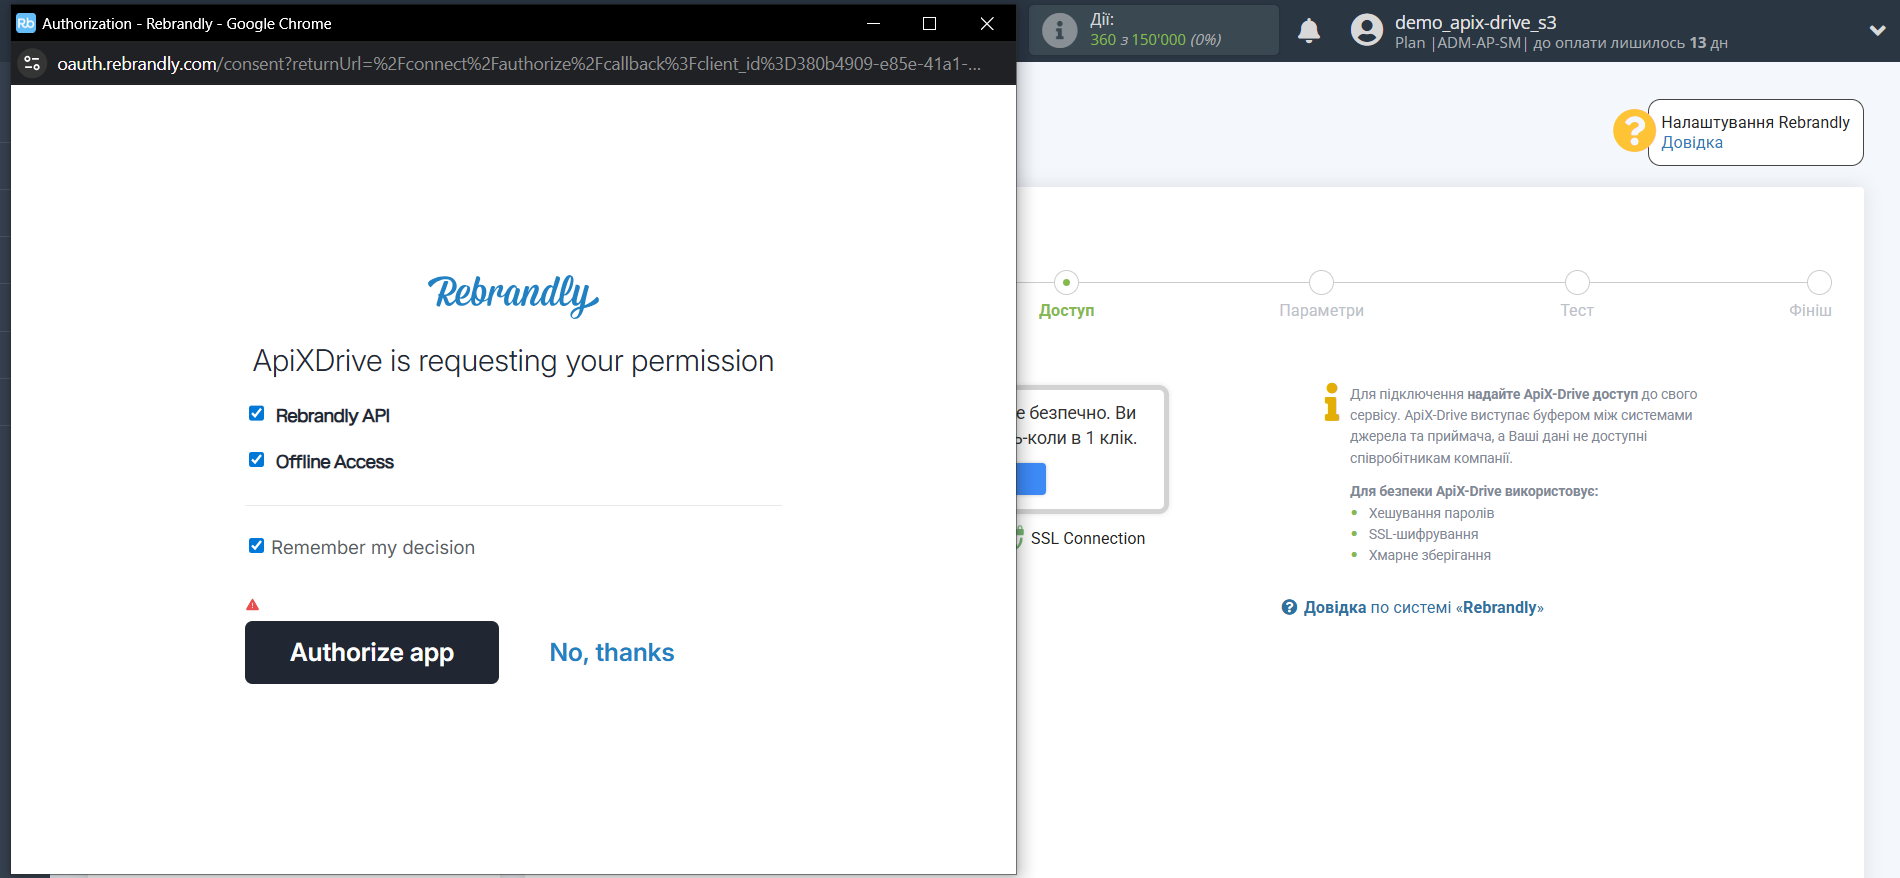Click the yellow info exclamation icon

(1332, 401)
